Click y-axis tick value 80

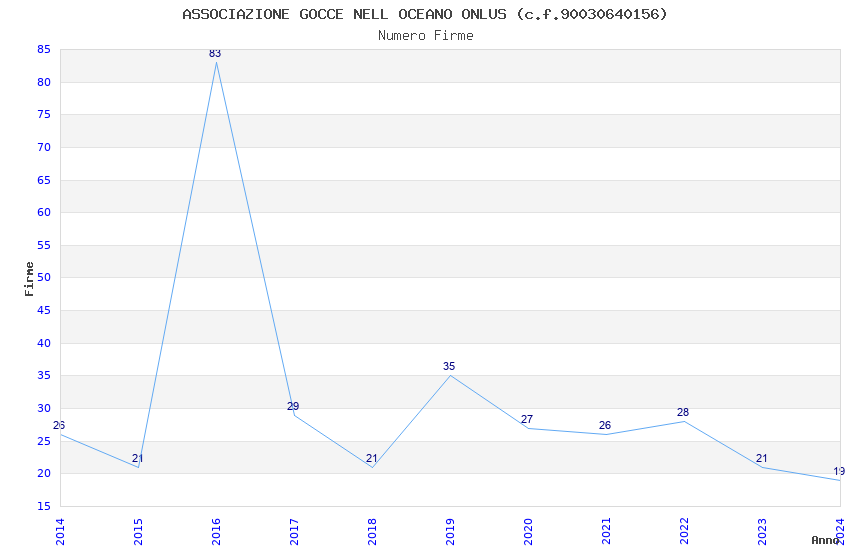[44, 82]
